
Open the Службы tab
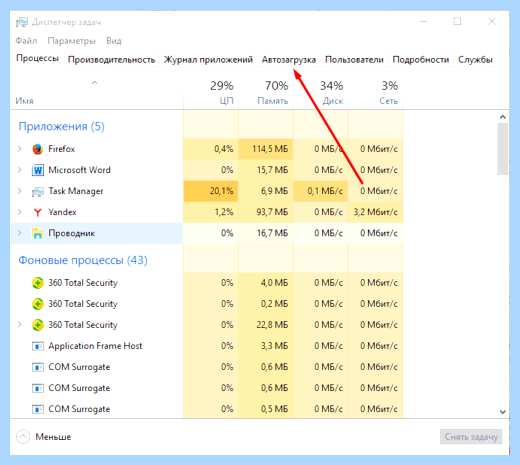[x=475, y=60]
